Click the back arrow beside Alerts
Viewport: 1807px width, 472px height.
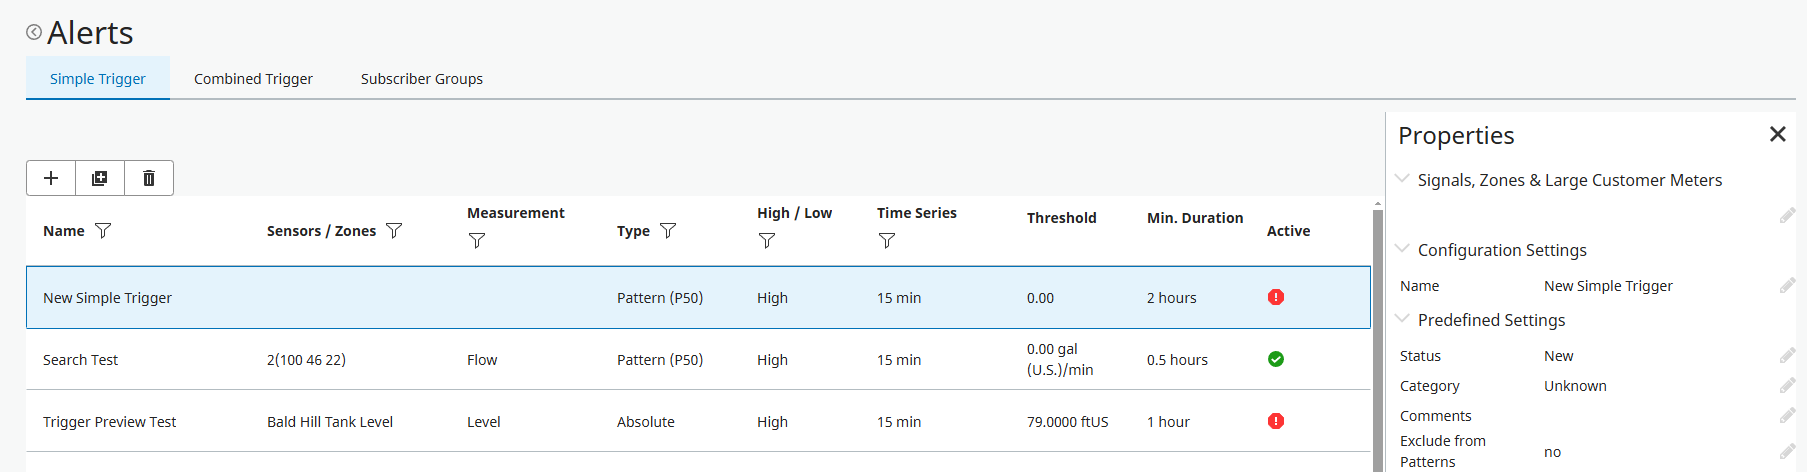click(x=34, y=33)
